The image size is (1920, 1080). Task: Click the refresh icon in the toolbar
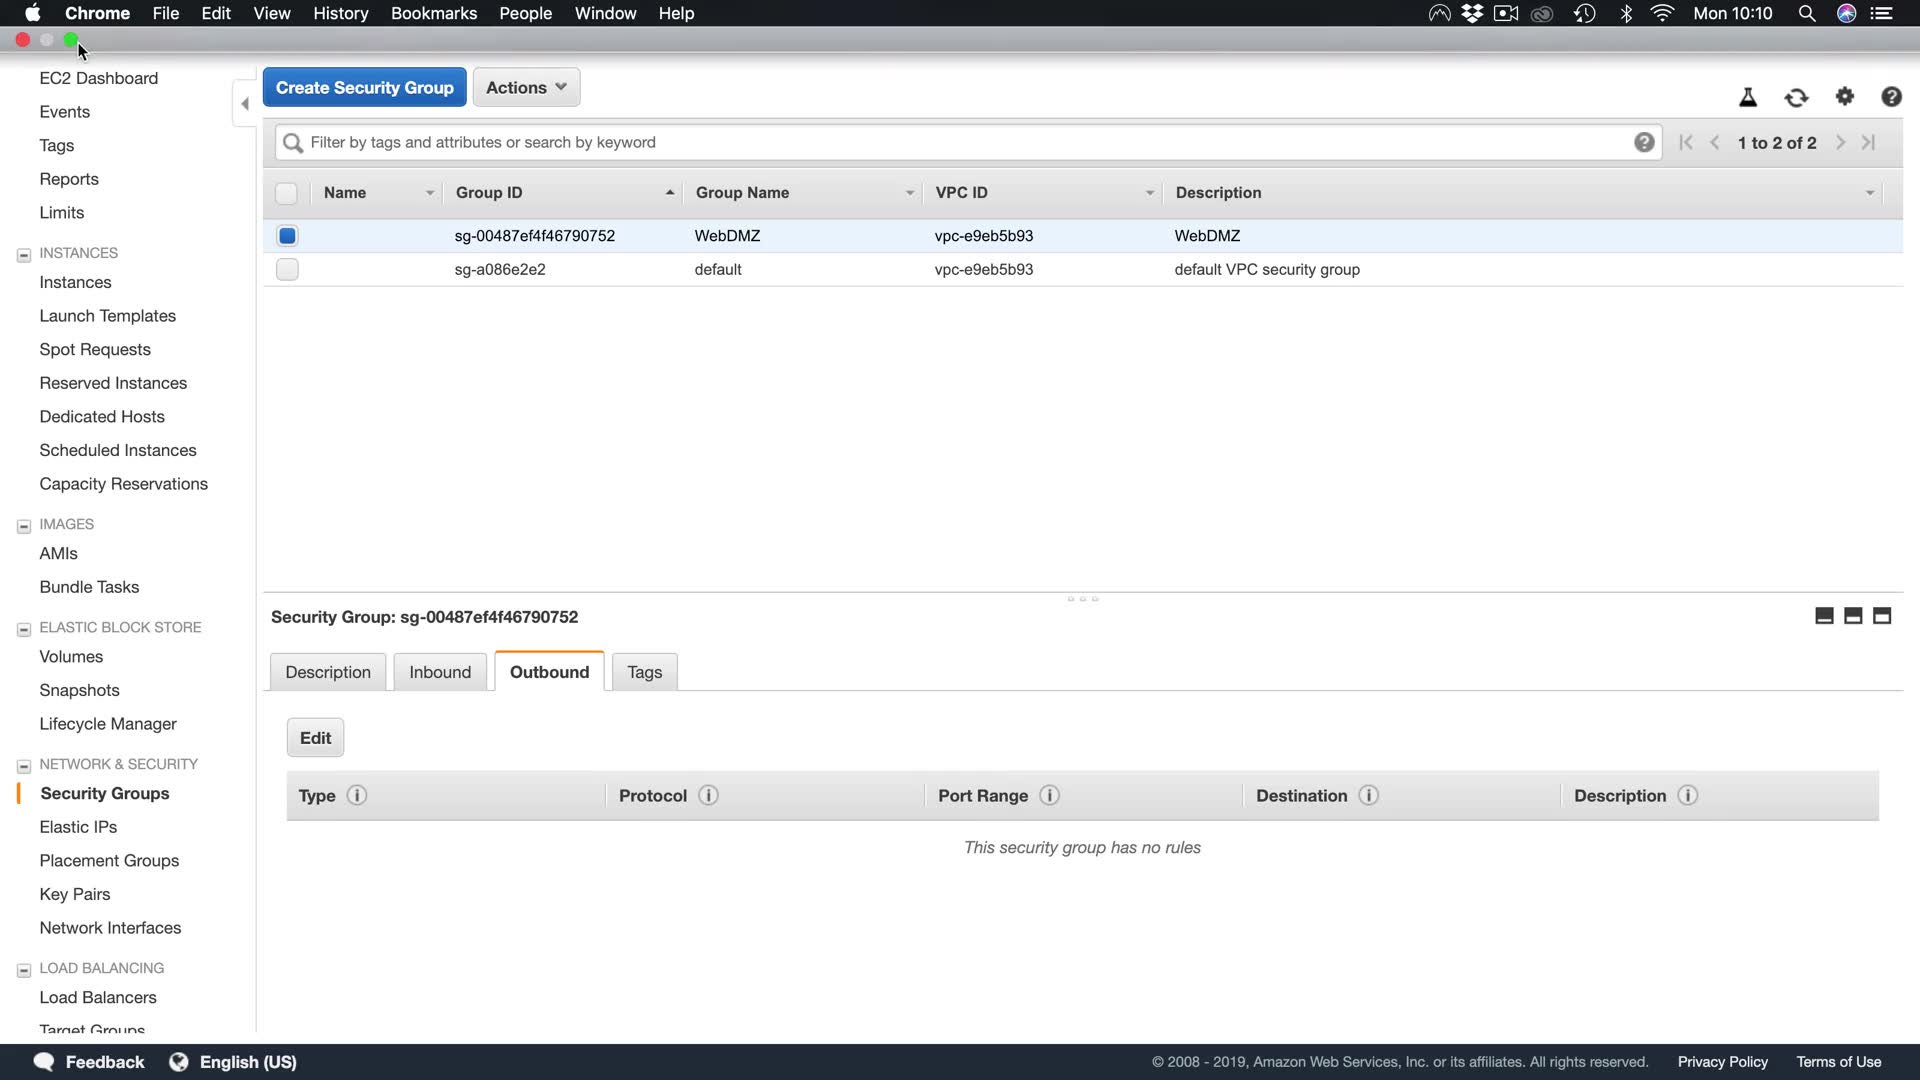click(1796, 97)
